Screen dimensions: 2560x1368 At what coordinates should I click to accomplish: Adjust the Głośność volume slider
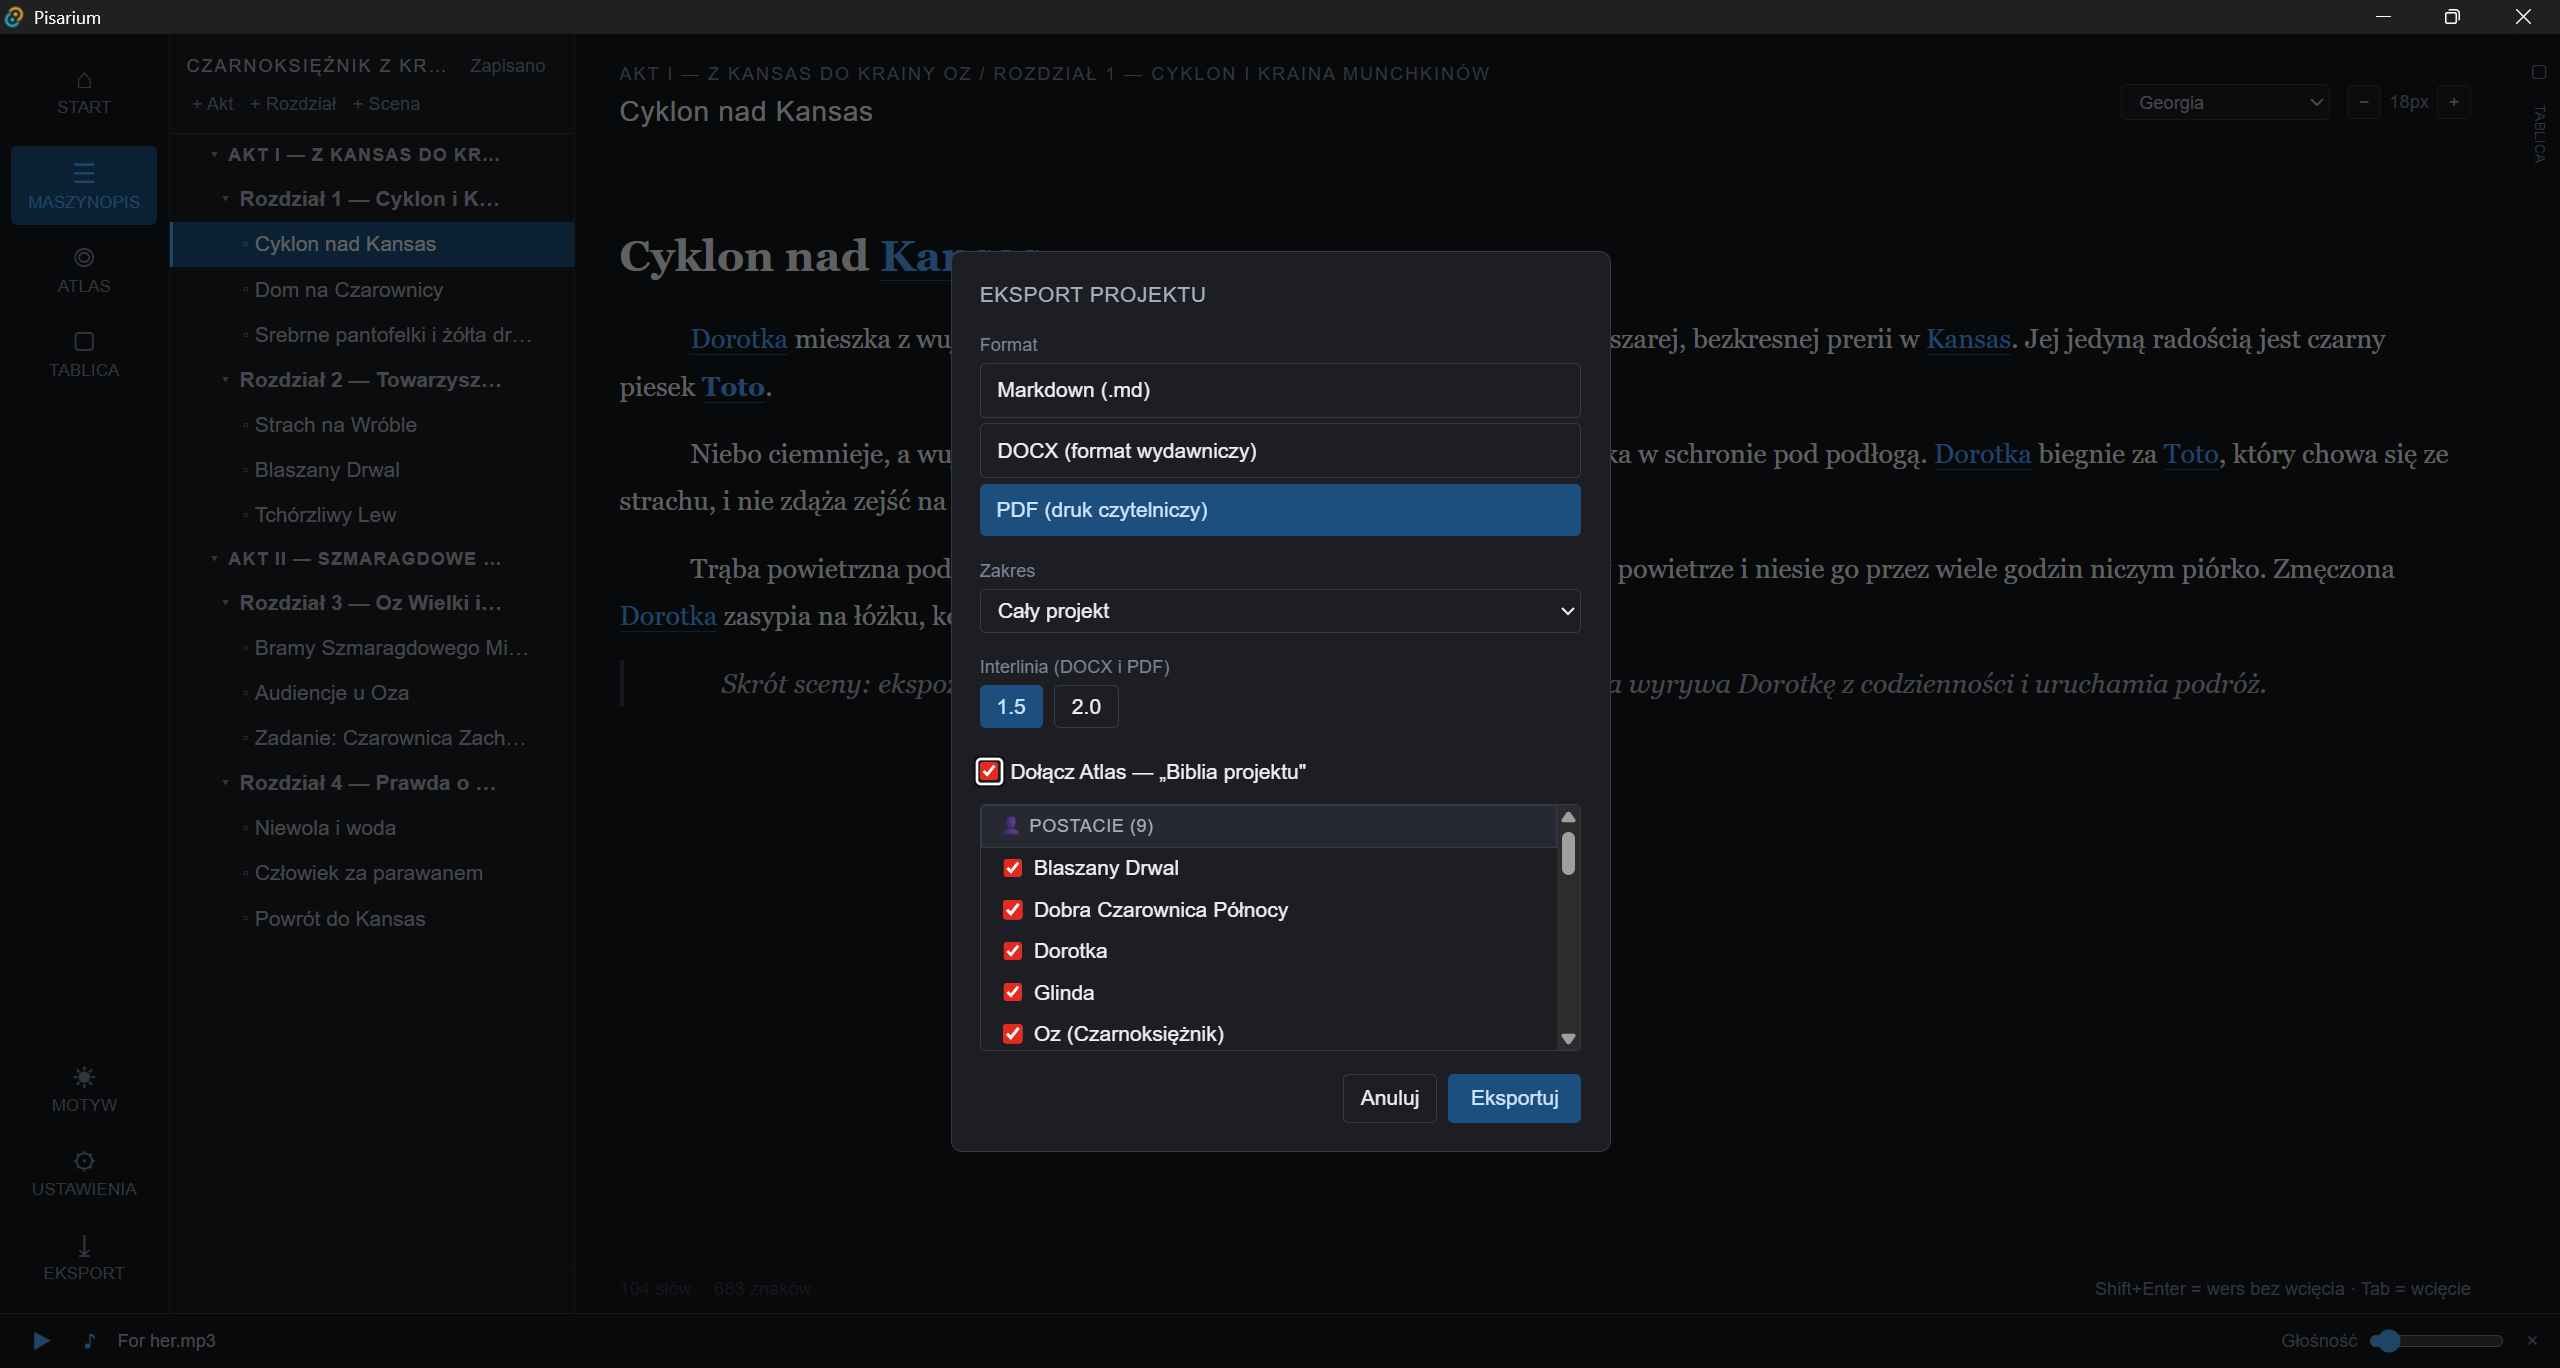point(2436,1341)
